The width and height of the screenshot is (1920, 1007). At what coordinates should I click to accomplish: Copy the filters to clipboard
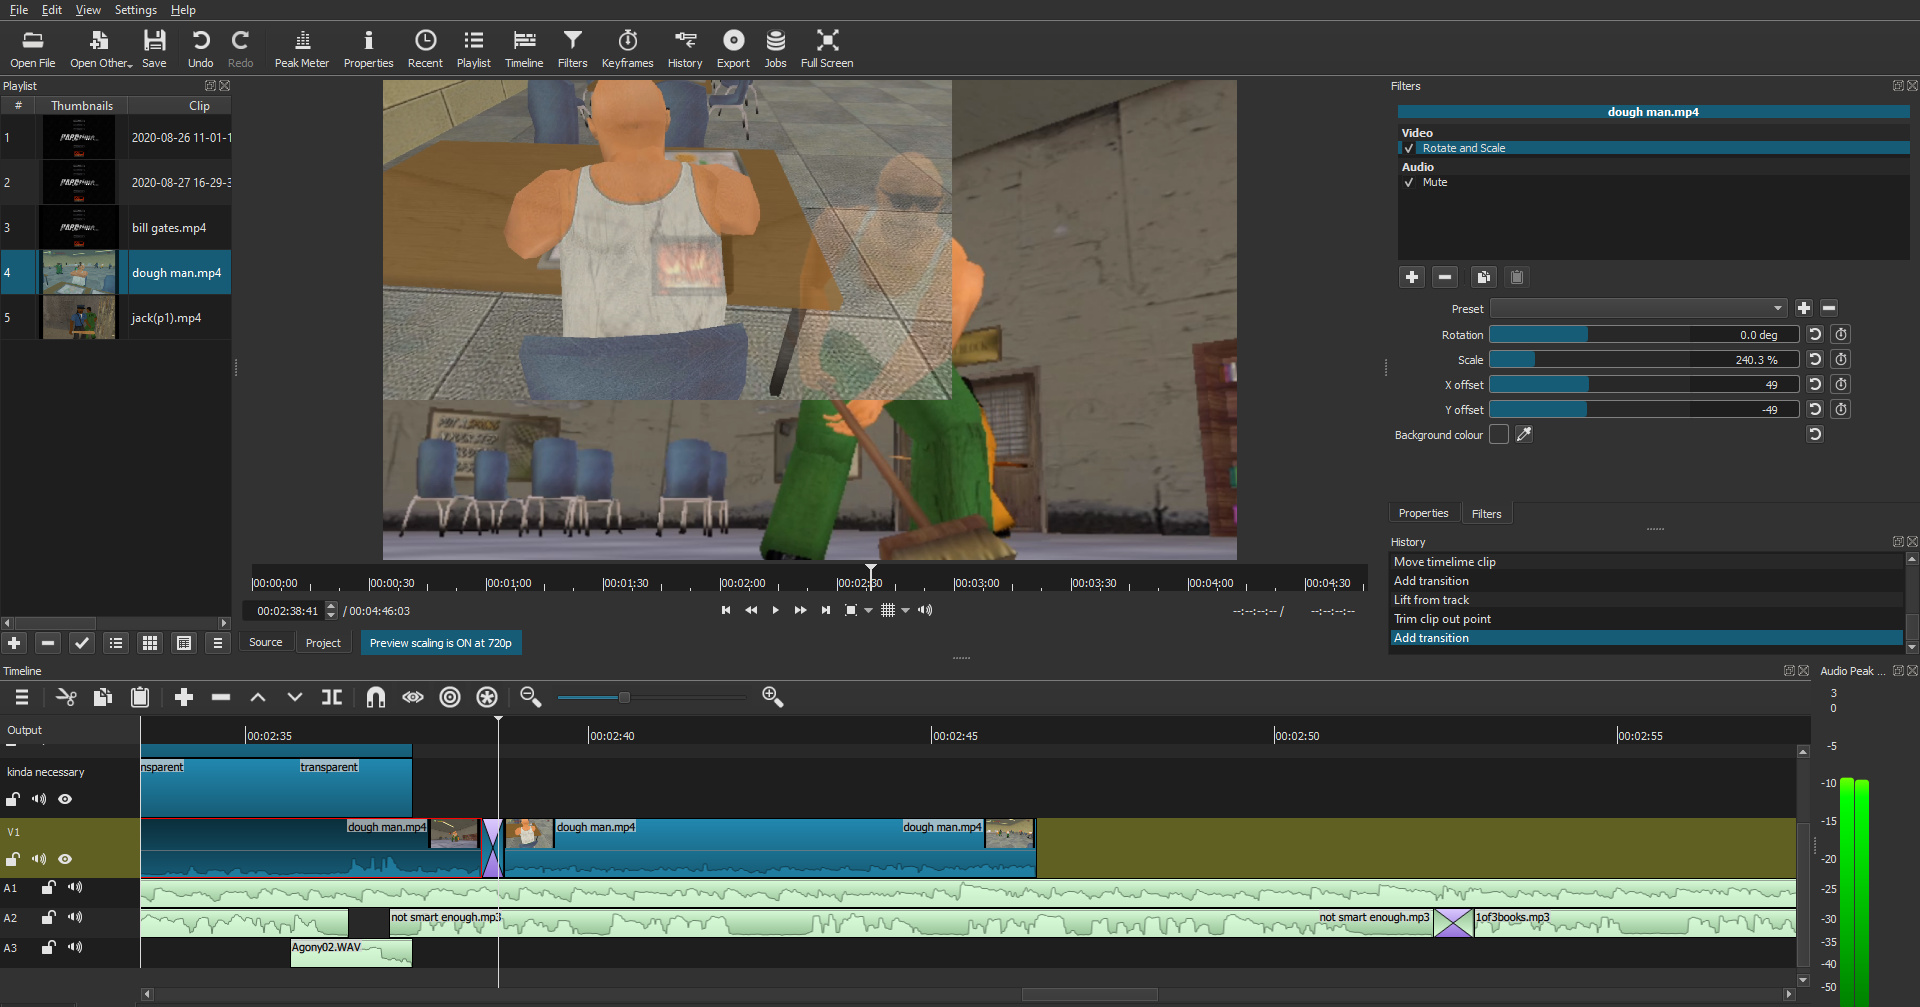coord(1483,277)
